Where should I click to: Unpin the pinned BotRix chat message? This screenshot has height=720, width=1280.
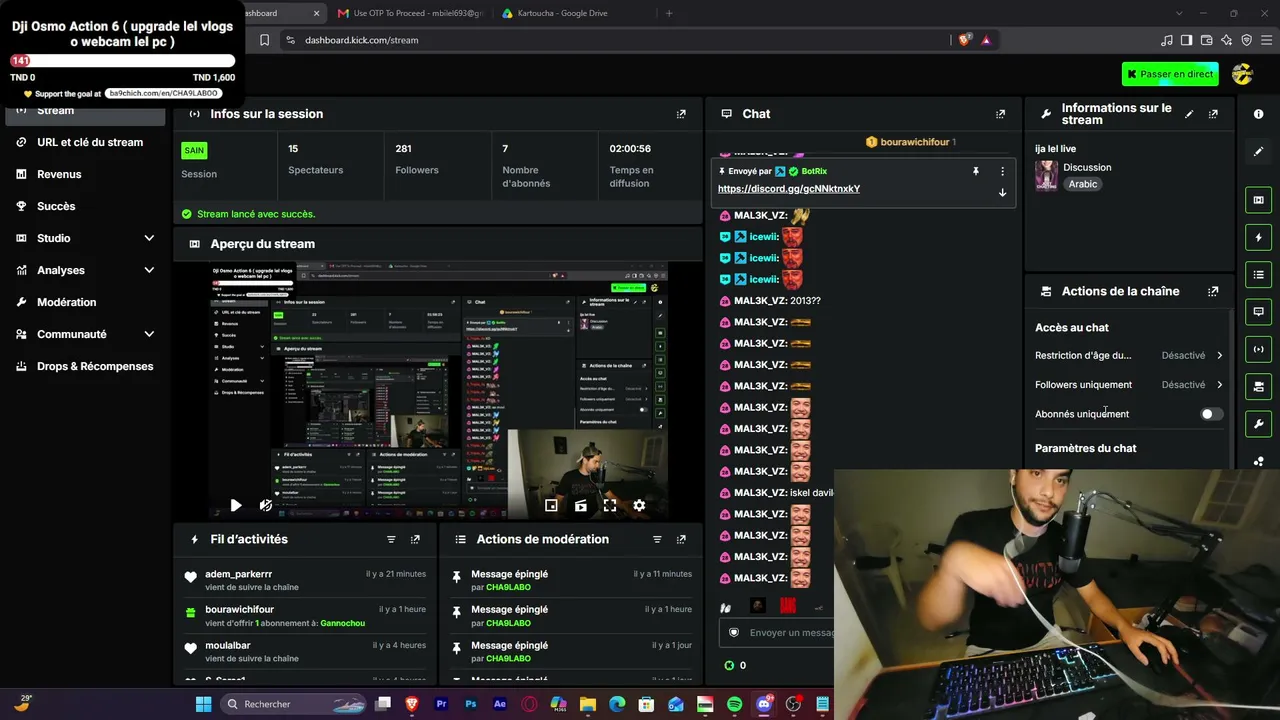pyautogui.click(x=976, y=171)
